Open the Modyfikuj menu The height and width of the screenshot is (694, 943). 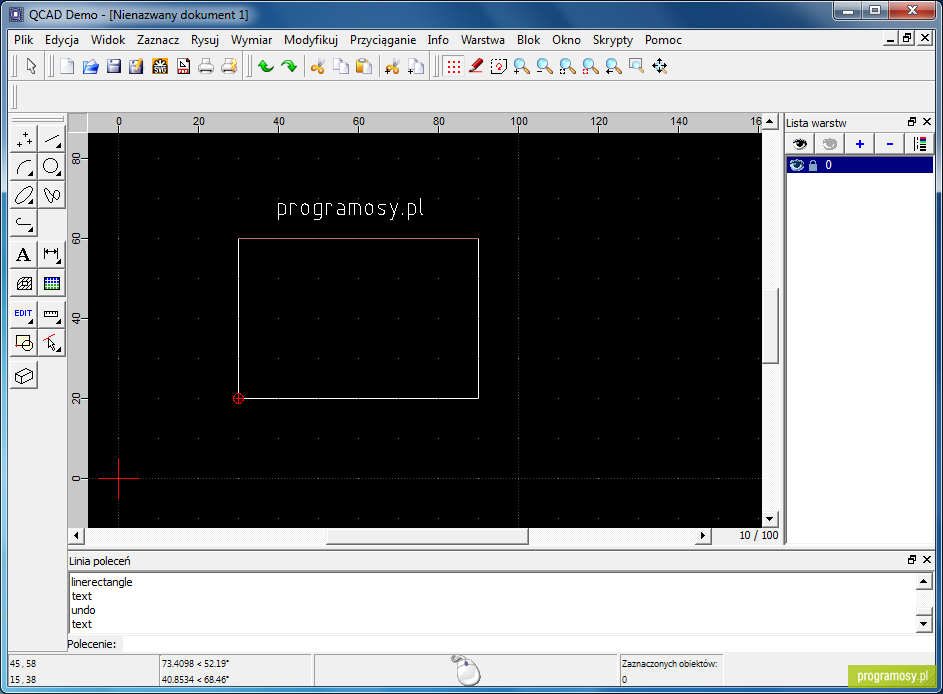click(311, 40)
